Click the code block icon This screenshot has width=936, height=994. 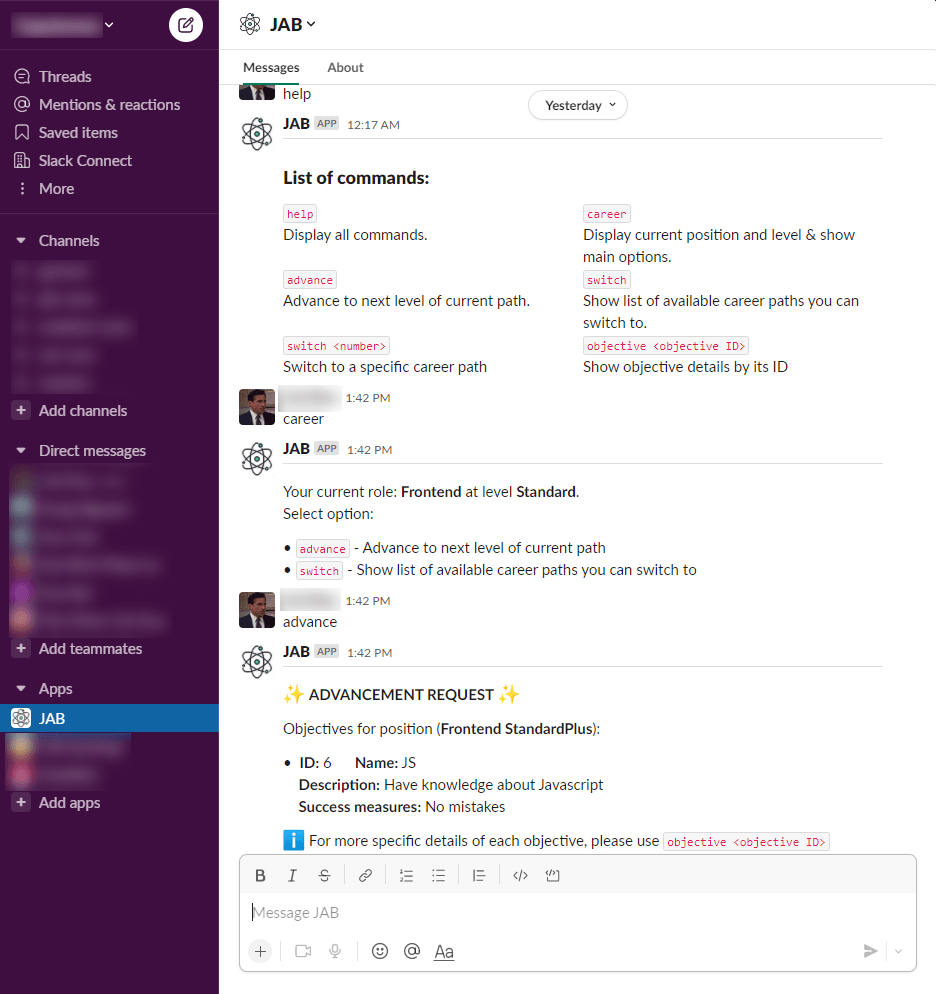pos(553,875)
